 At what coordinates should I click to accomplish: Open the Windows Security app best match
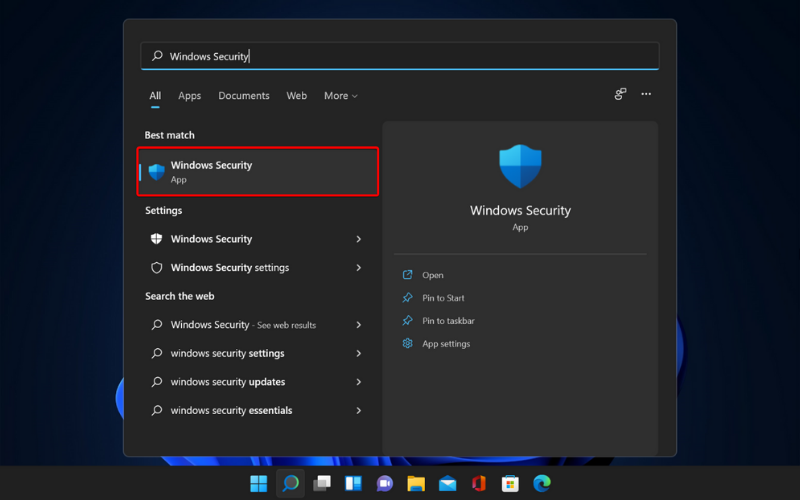pyautogui.click(x=258, y=172)
